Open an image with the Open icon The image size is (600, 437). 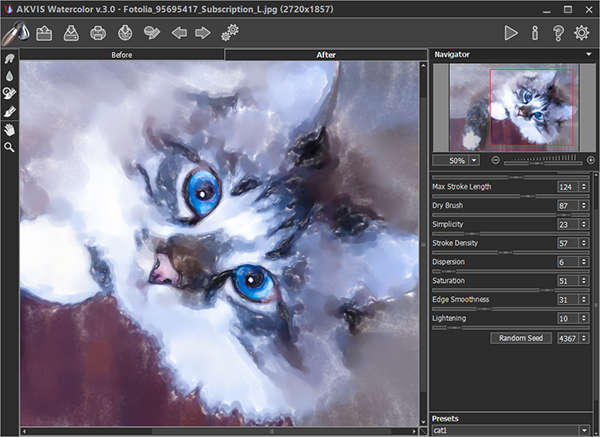point(44,33)
